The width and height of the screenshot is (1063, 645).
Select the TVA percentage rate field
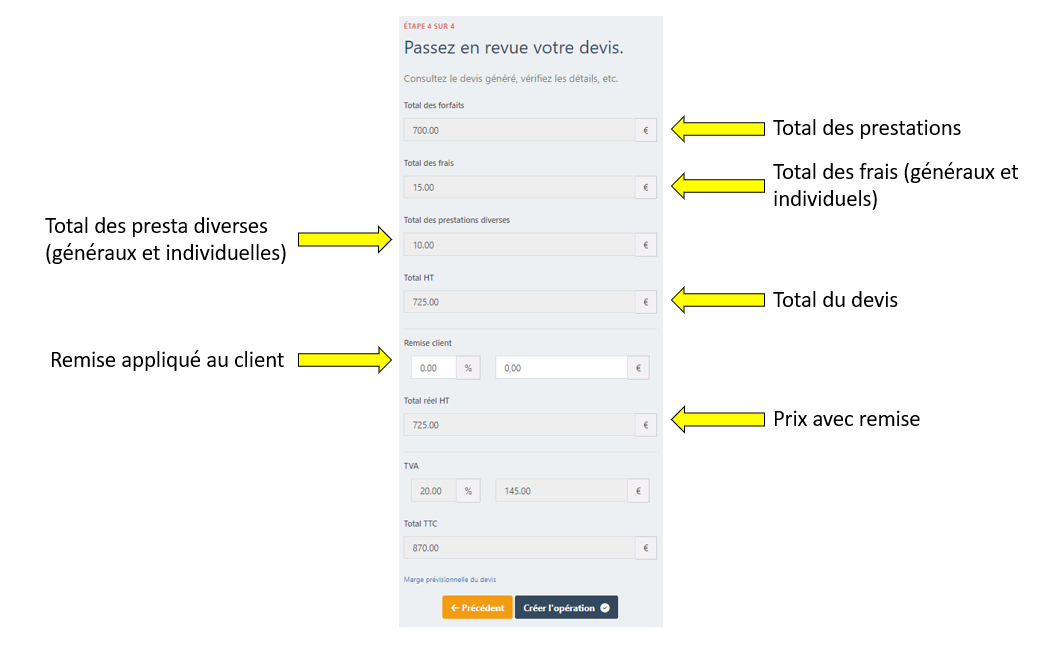[x=433, y=491]
